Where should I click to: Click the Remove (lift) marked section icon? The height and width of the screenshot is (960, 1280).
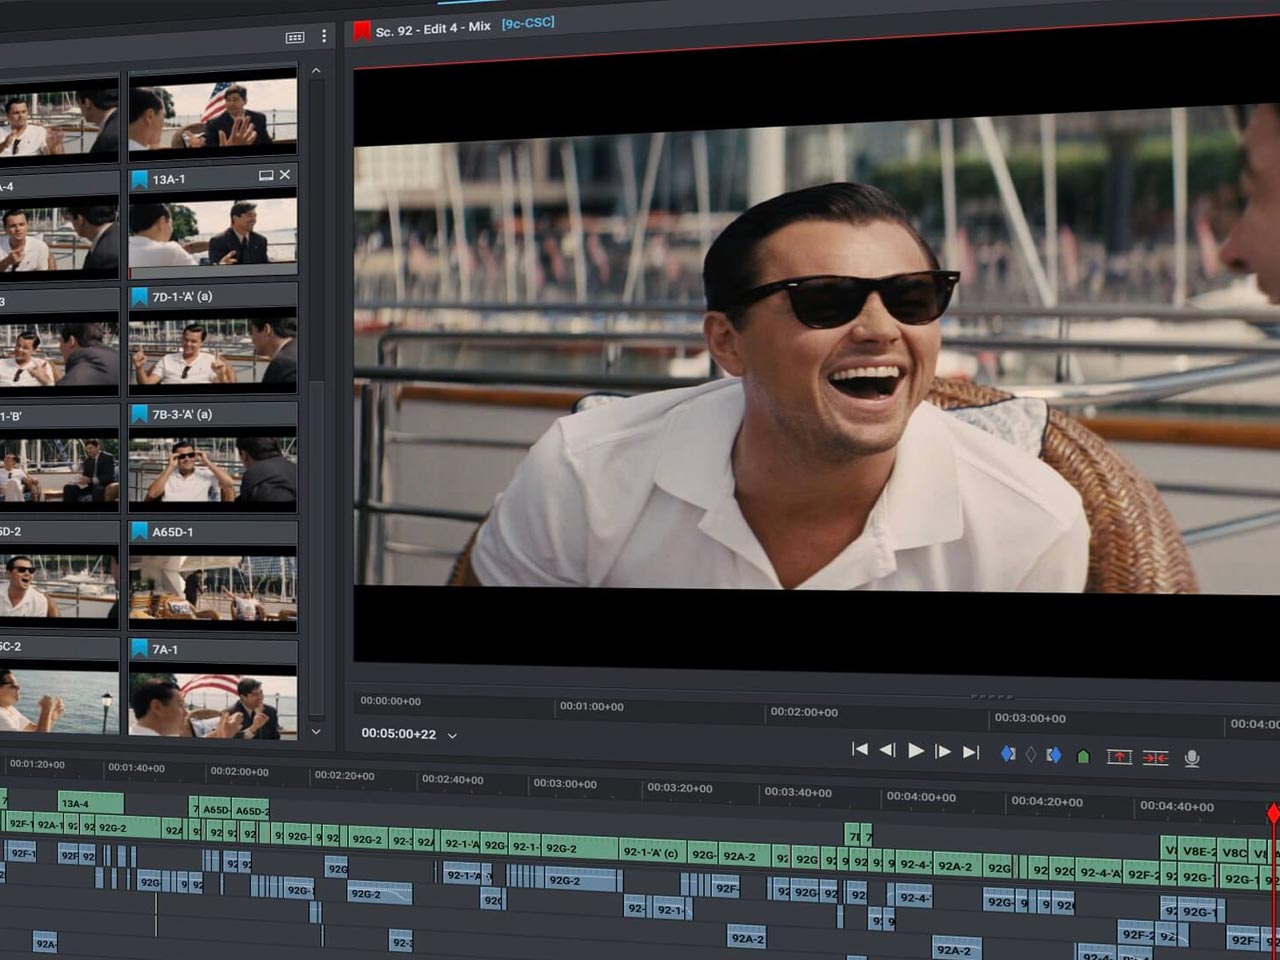1119,757
